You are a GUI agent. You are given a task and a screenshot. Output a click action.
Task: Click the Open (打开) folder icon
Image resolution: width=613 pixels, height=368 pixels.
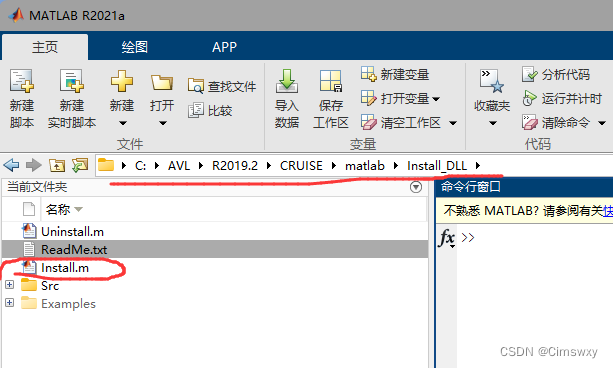tap(162, 83)
